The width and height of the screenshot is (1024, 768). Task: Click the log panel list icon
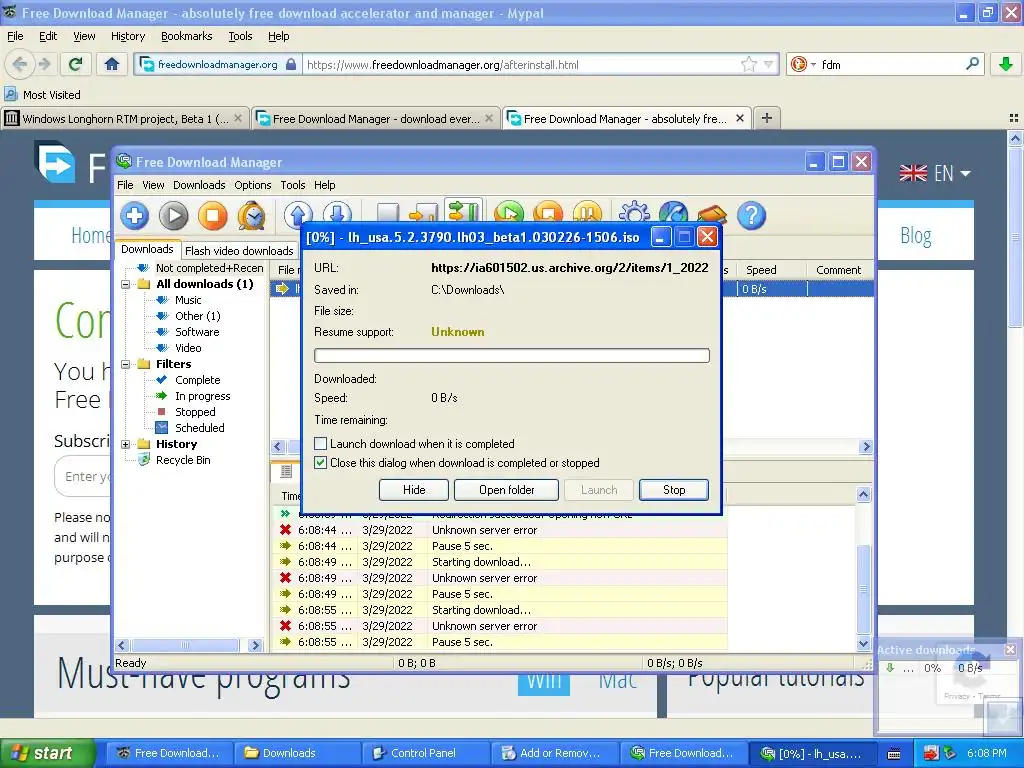click(285, 470)
